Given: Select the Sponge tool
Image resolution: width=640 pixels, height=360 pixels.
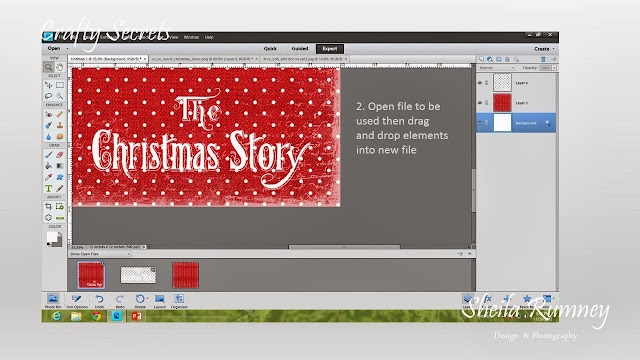Looking at the screenshot, I should pos(60,136).
